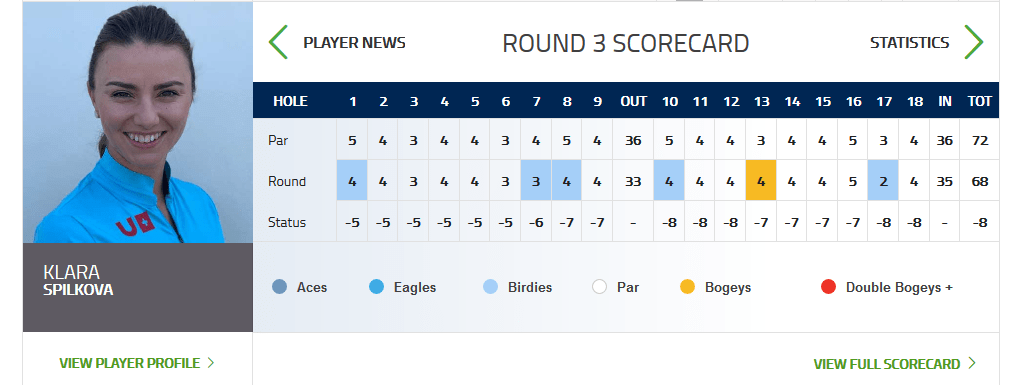Screen dimensions: 1029x385
Task: Click the green left arrow beside Player News
Action: click(x=278, y=43)
